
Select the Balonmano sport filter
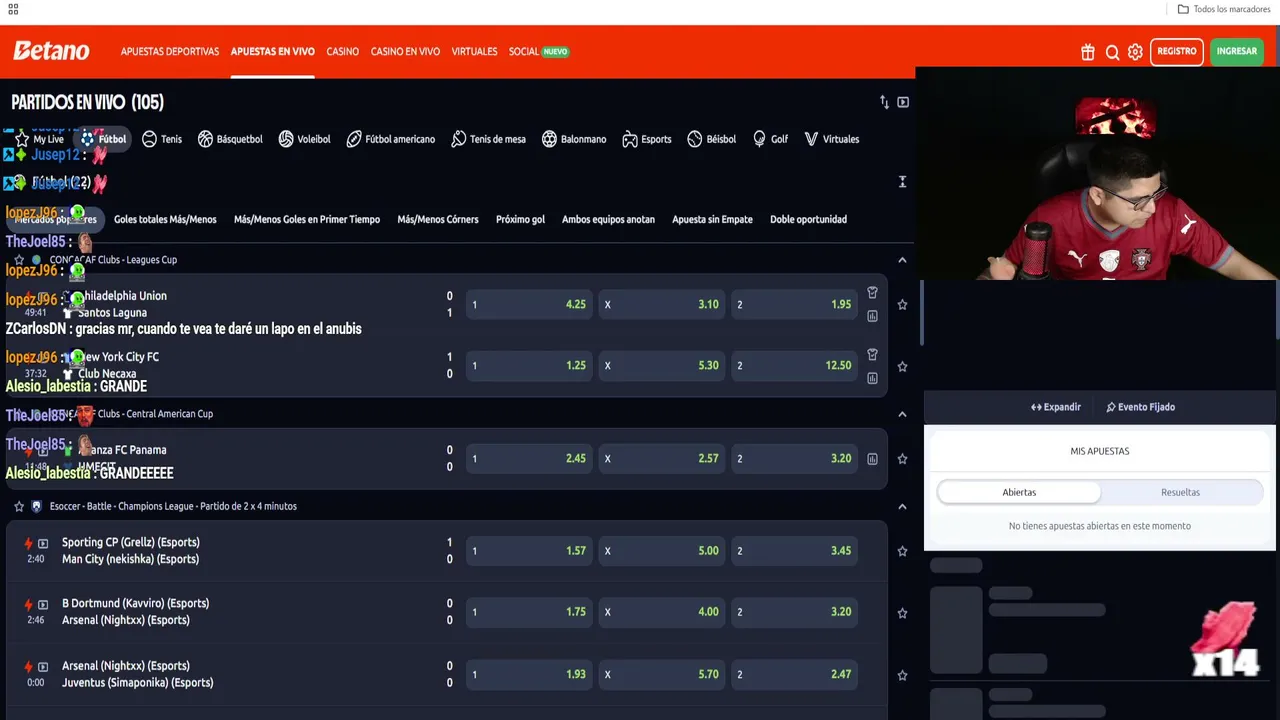click(574, 139)
